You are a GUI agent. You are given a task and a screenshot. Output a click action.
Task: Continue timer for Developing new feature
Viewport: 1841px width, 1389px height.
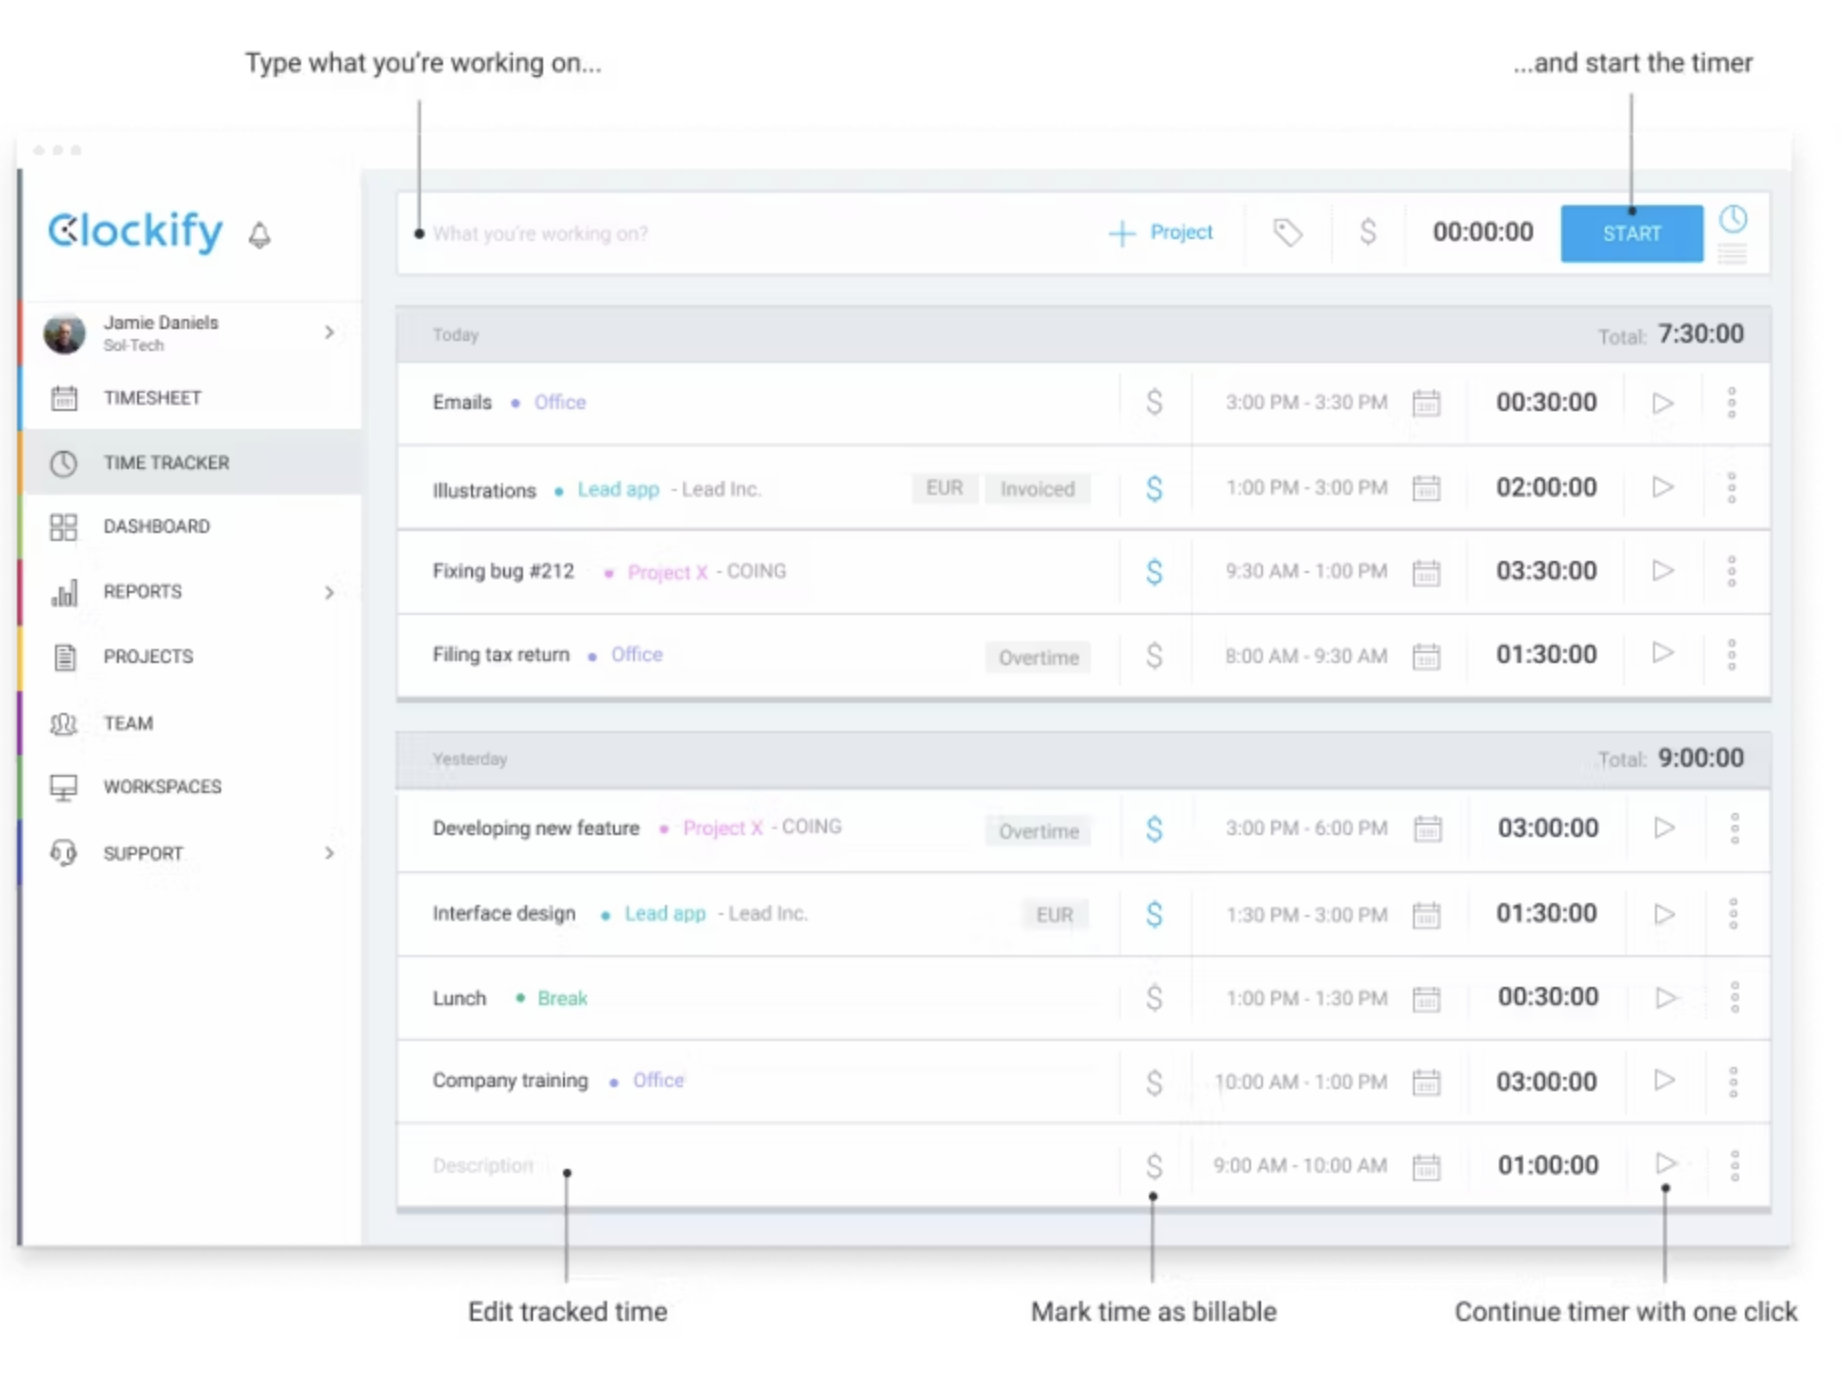[x=1664, y=828]
